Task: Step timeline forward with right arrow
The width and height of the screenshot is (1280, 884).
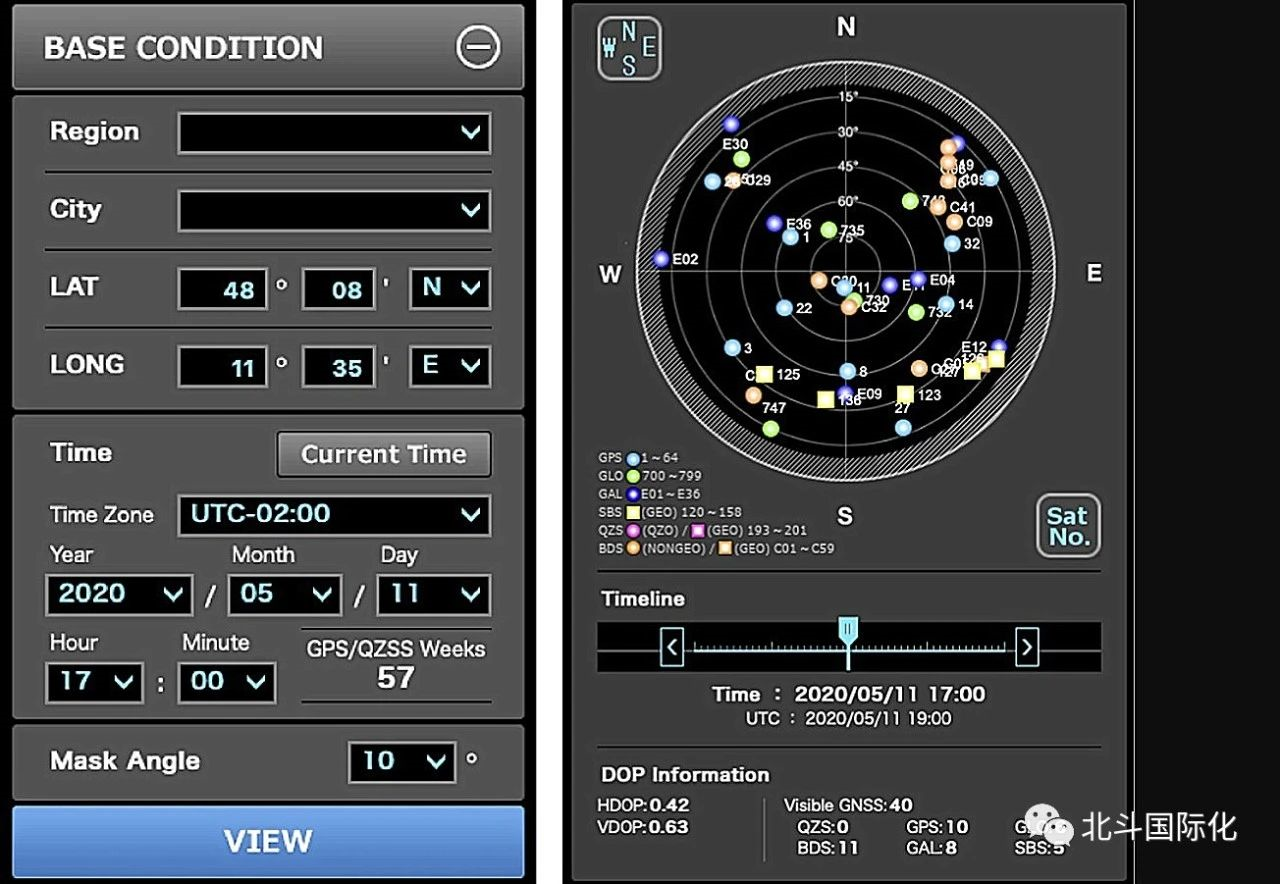Action: (1026, 648)
